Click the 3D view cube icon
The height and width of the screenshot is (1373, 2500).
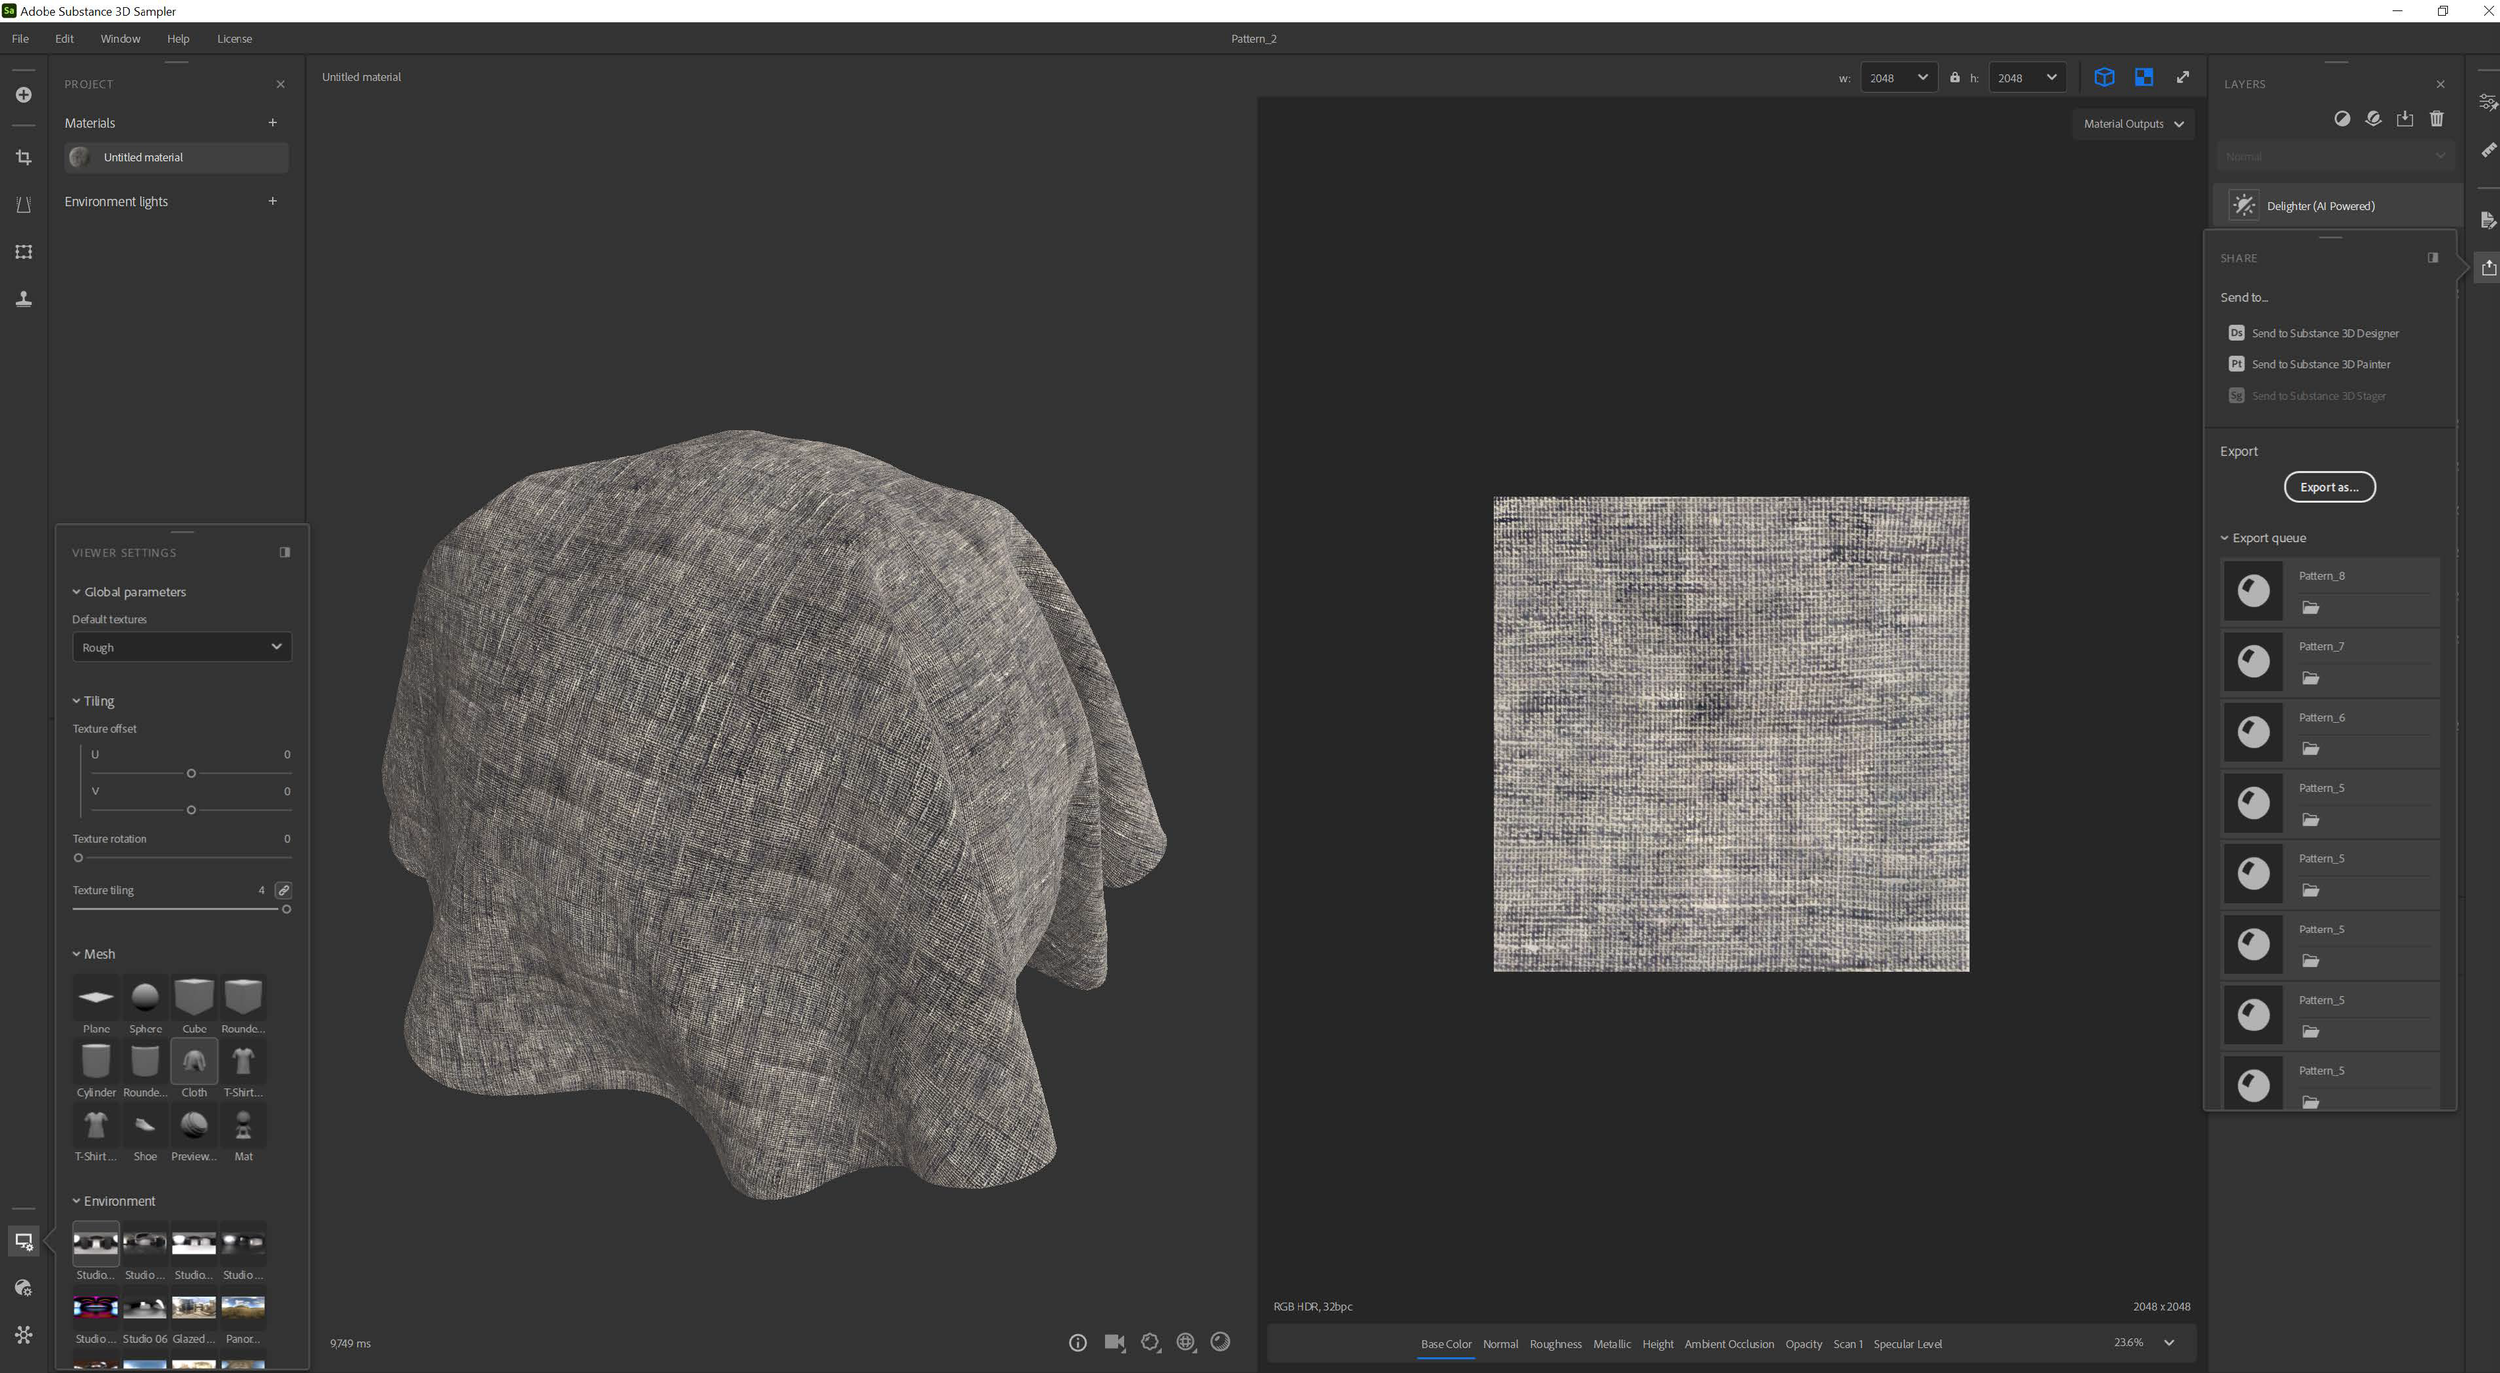click(x=2104, y=77)
